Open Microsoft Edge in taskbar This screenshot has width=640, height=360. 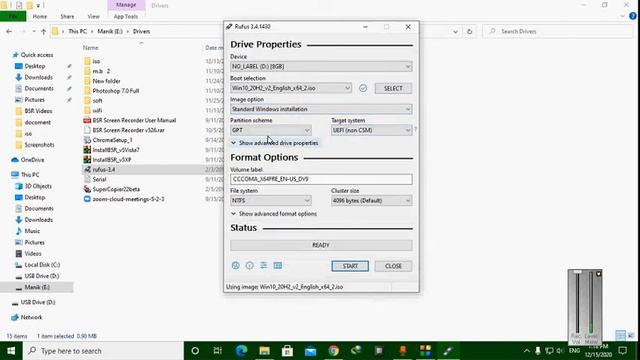click(242, 351)
